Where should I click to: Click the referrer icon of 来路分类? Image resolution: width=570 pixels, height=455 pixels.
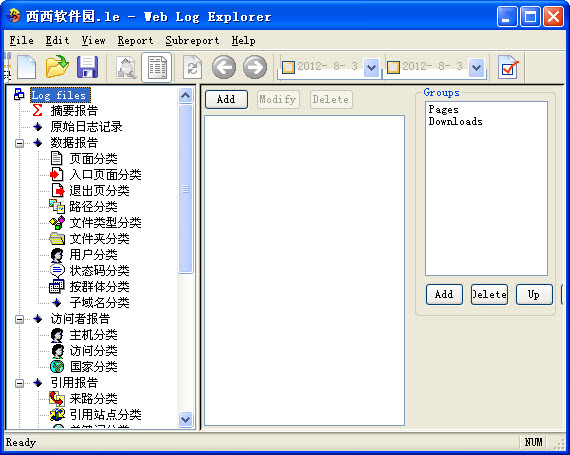pos(56,398)
